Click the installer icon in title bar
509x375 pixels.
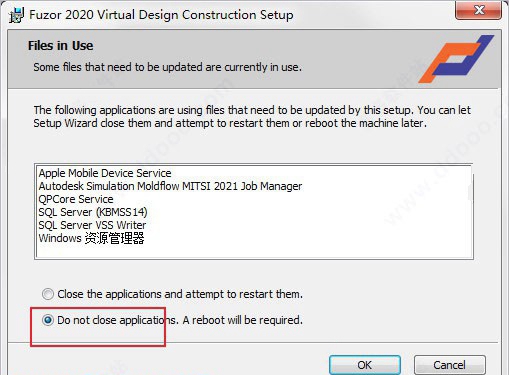coord(16,15)
